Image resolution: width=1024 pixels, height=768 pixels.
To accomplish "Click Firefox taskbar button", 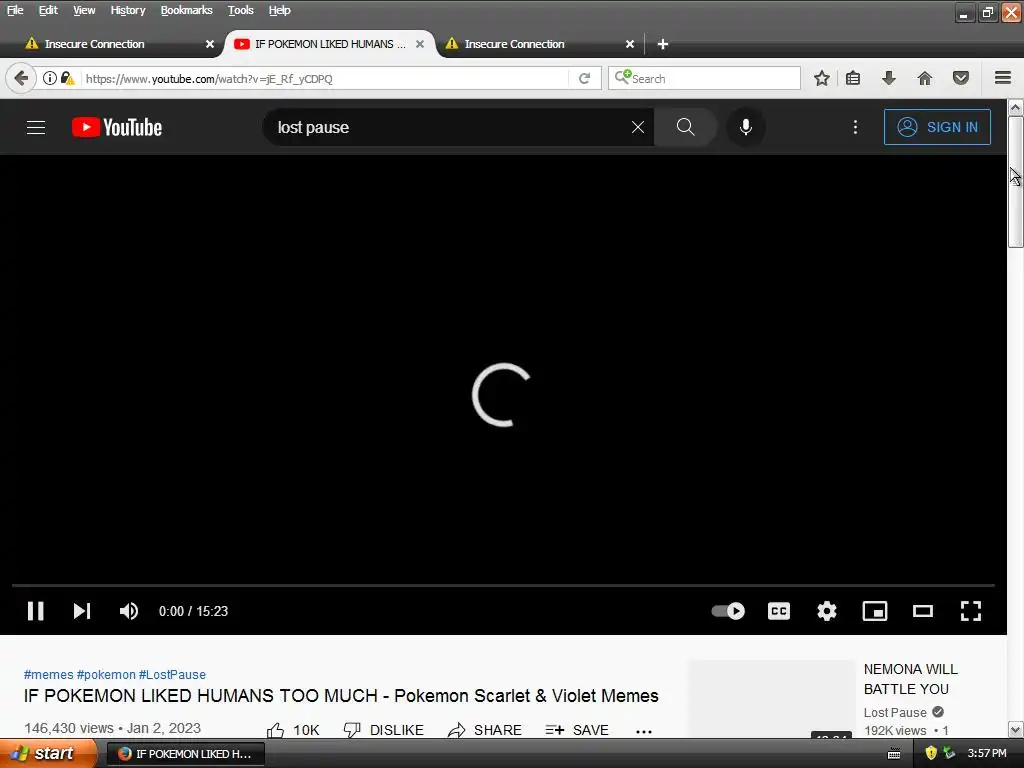I will coord(185,754).
